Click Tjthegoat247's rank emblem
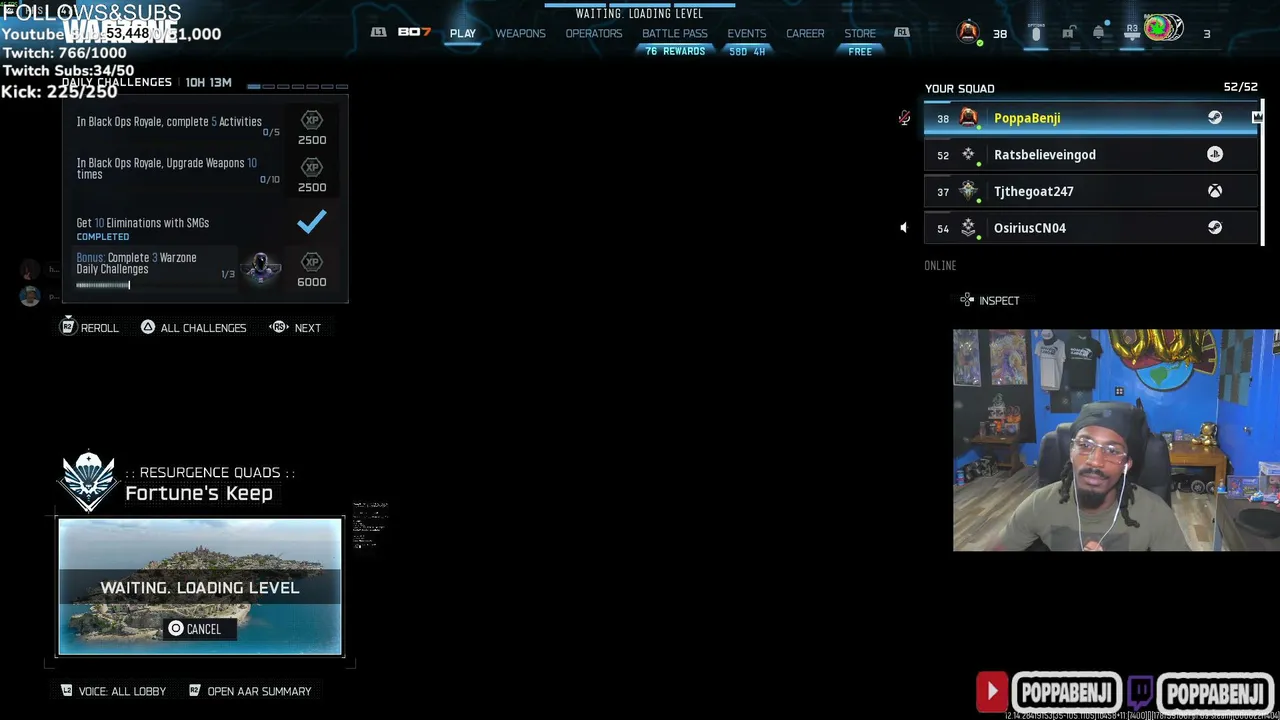 (x=968, y=191)
